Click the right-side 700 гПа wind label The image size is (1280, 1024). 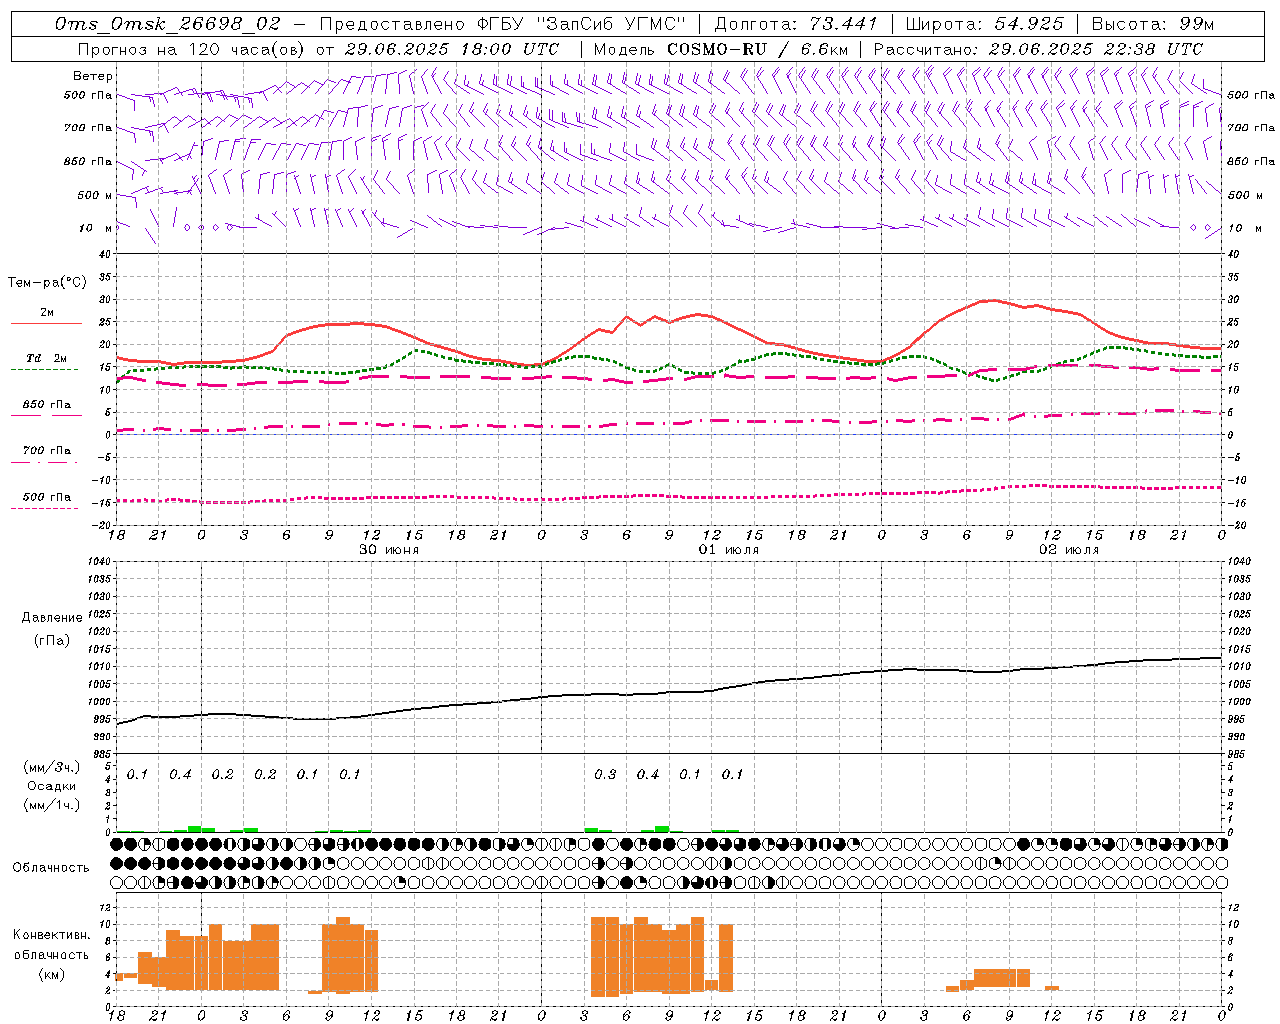tap(1251, 128)
